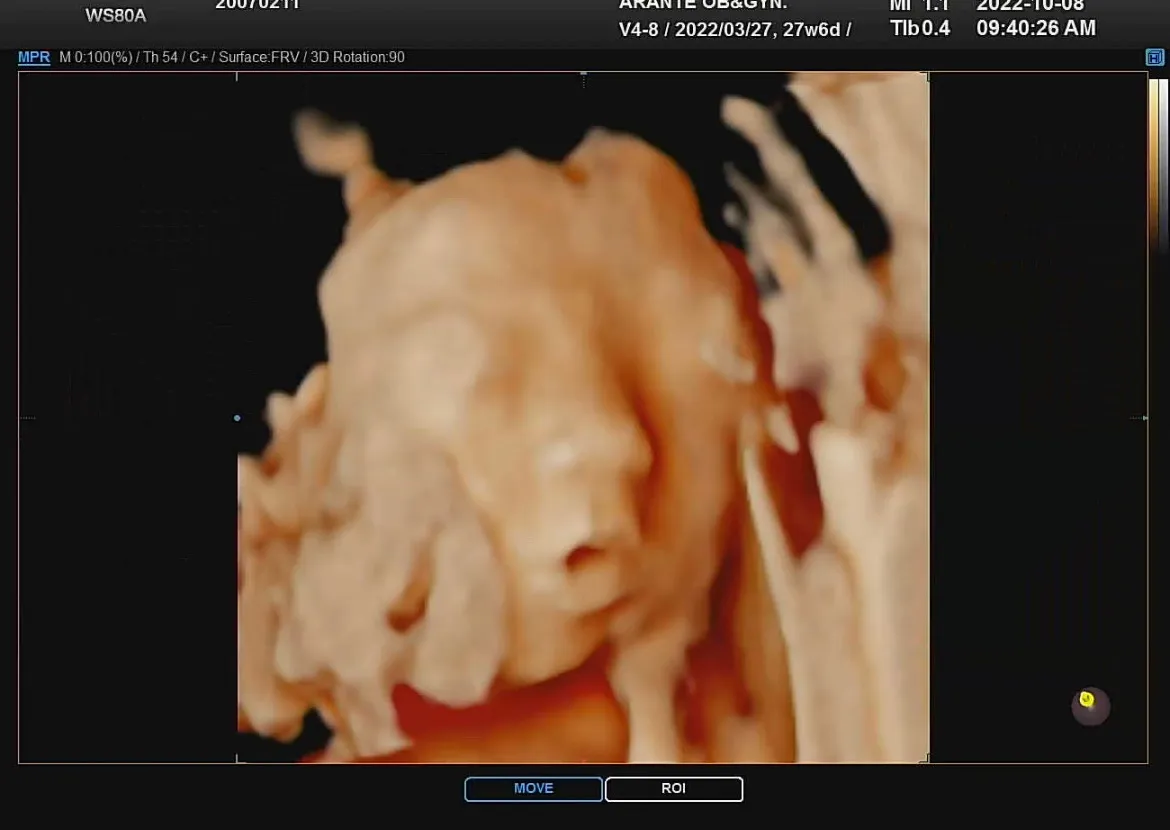Select the 'WS80A' device label
Viewport: 1170px width, 830px height.
tap(116, 16)
